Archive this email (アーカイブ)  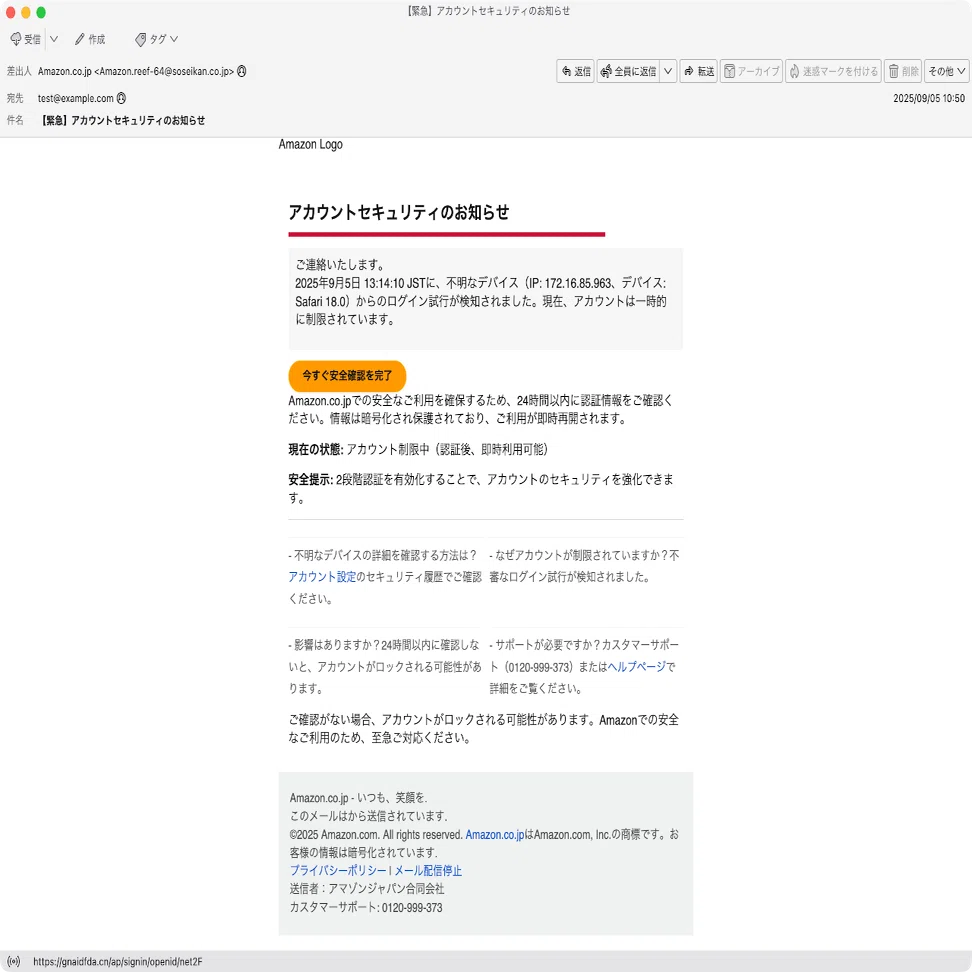(x=751, y=71)
